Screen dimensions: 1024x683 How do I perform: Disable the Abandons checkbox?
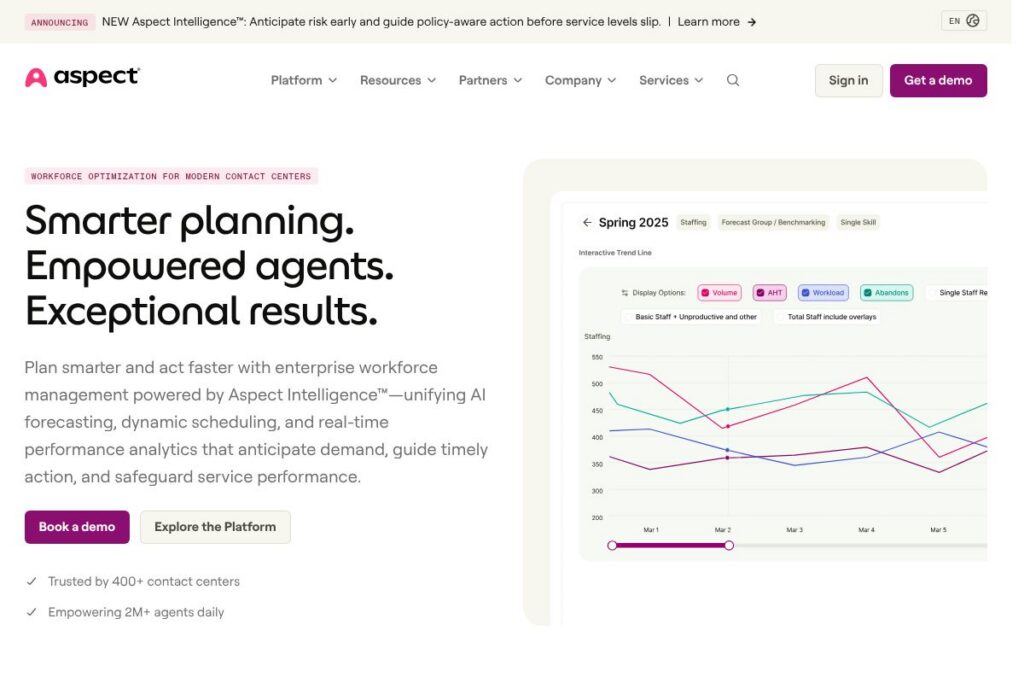tap(867, 293)
